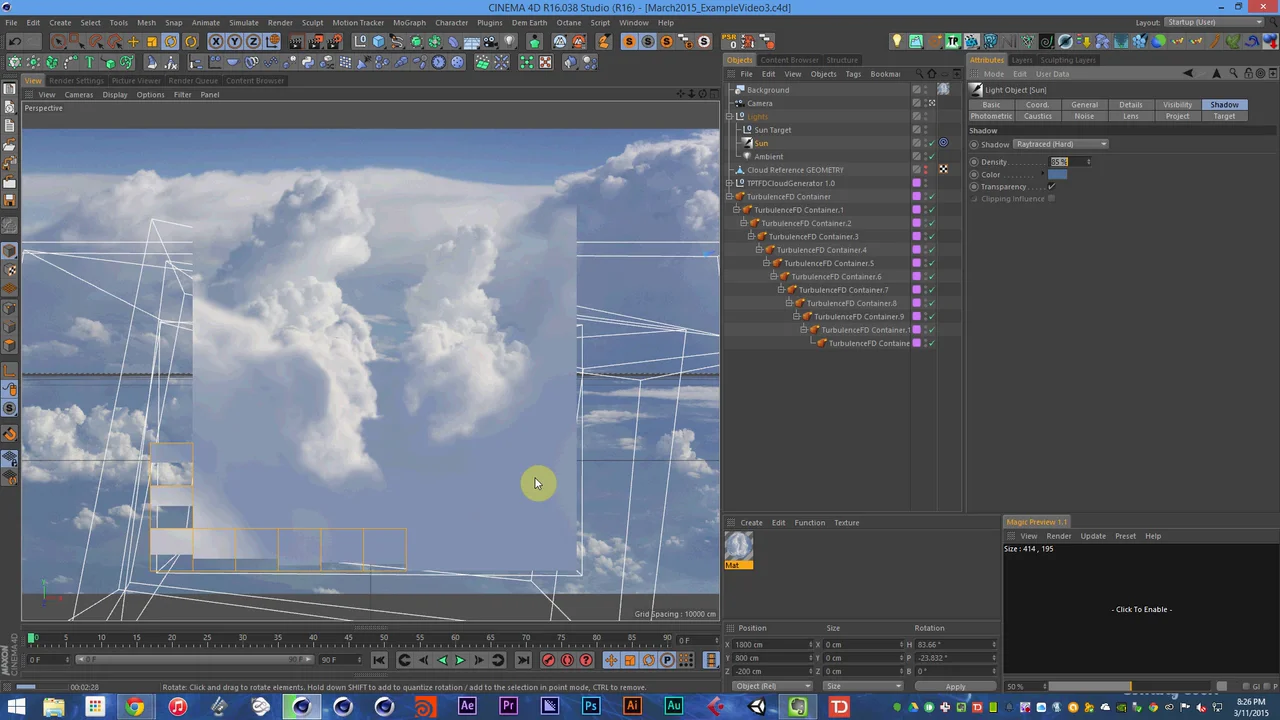Add a Light object bulb icon

[509, 42]
